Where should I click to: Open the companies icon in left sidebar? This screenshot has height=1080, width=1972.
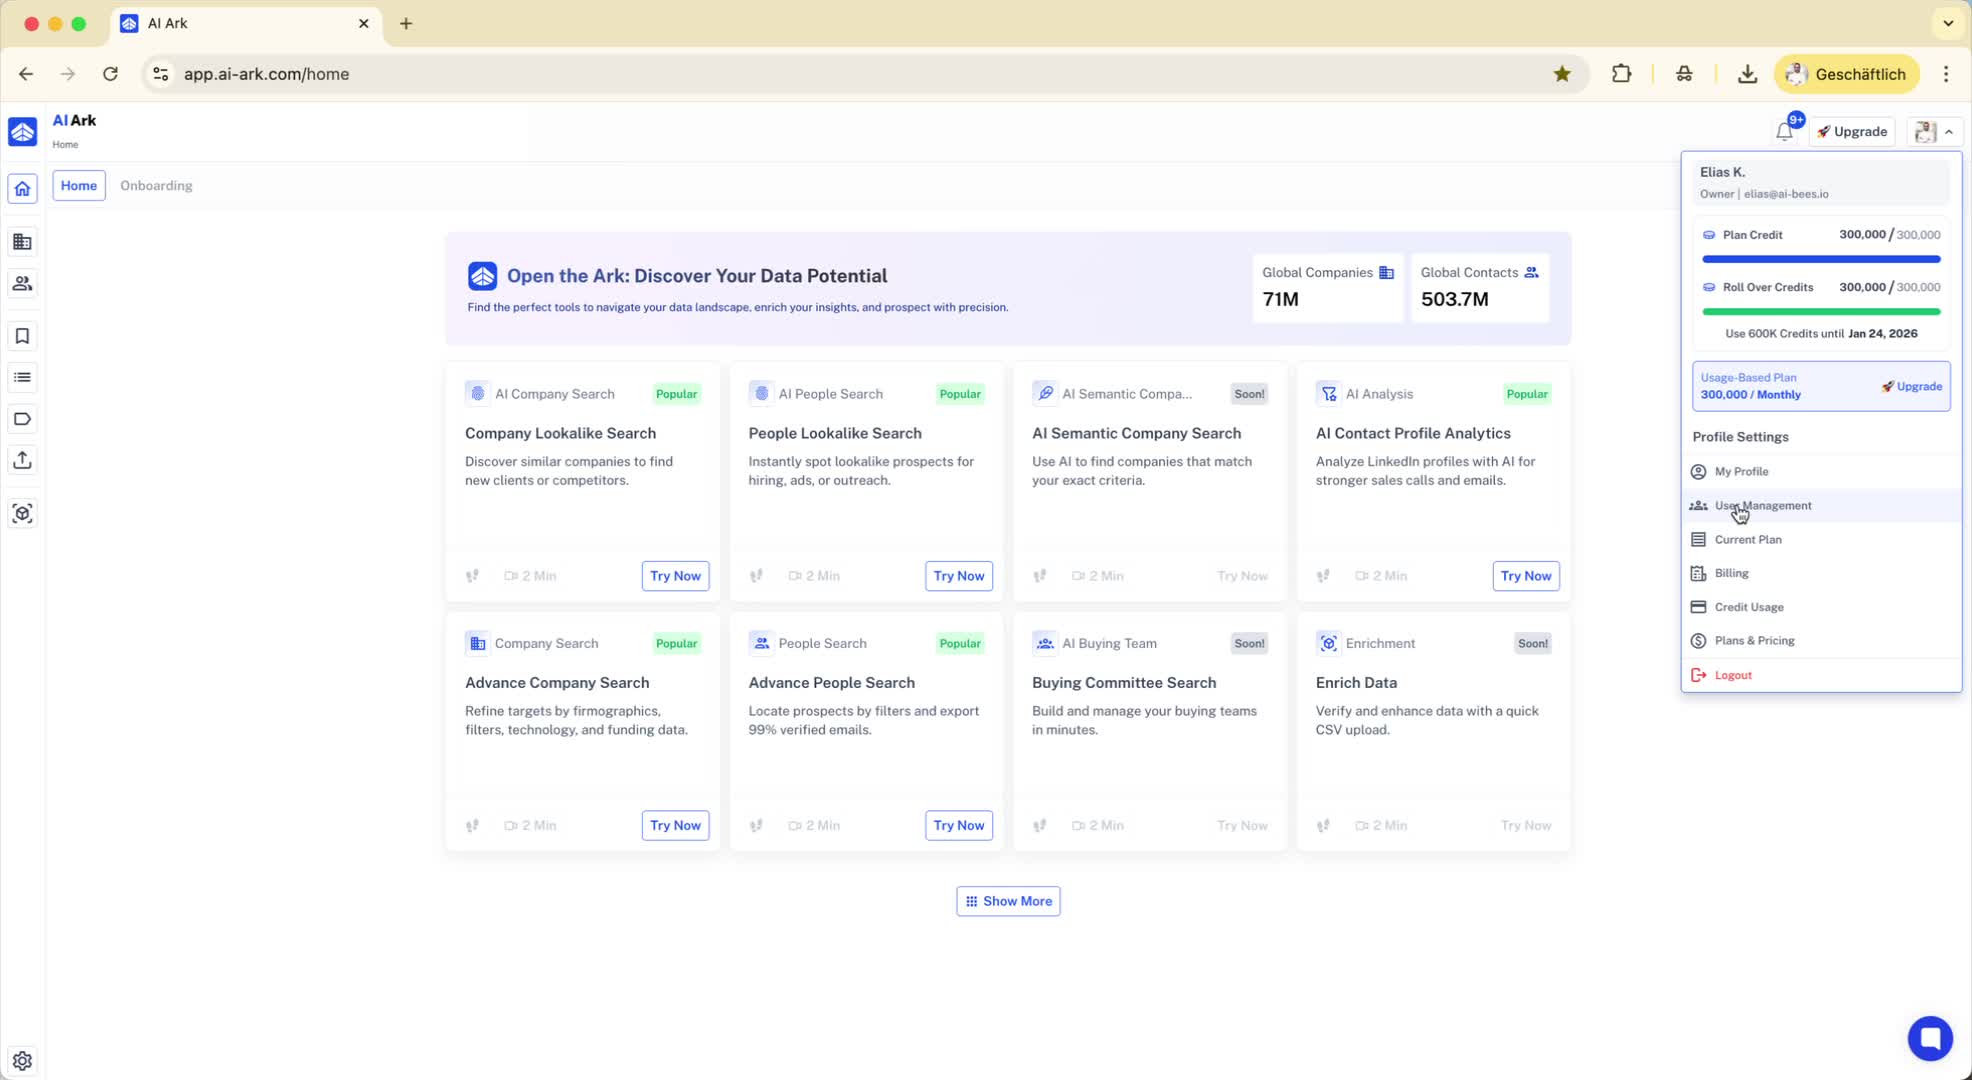pyautogui.click(x=22, y=242)
